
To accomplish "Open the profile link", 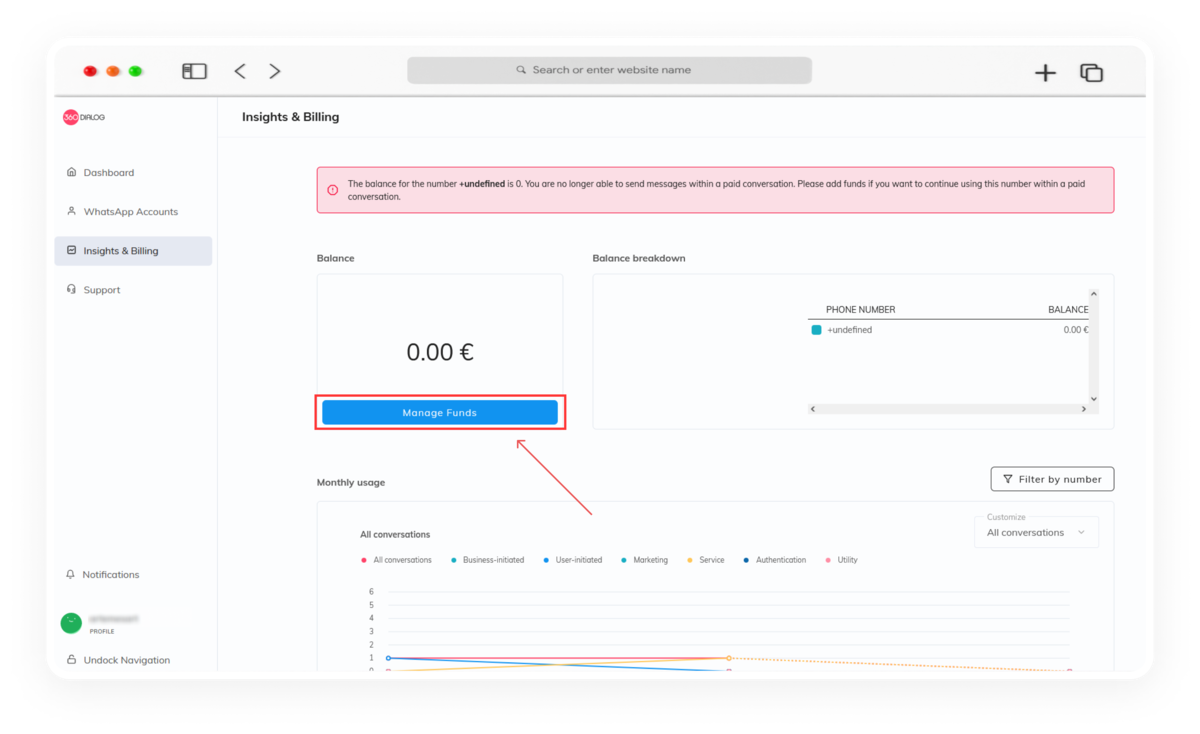I will tap(102, 631).
